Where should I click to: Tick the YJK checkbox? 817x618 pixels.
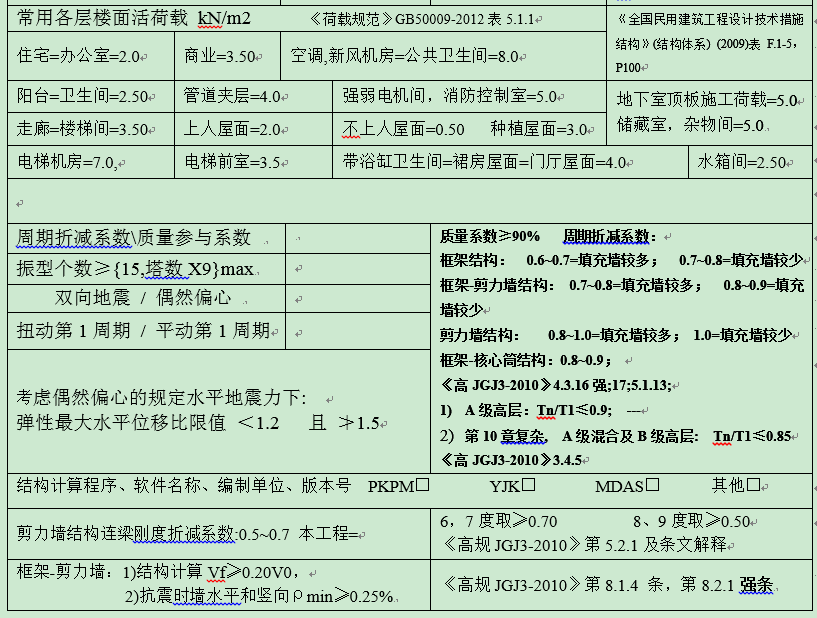click(528, 485)
